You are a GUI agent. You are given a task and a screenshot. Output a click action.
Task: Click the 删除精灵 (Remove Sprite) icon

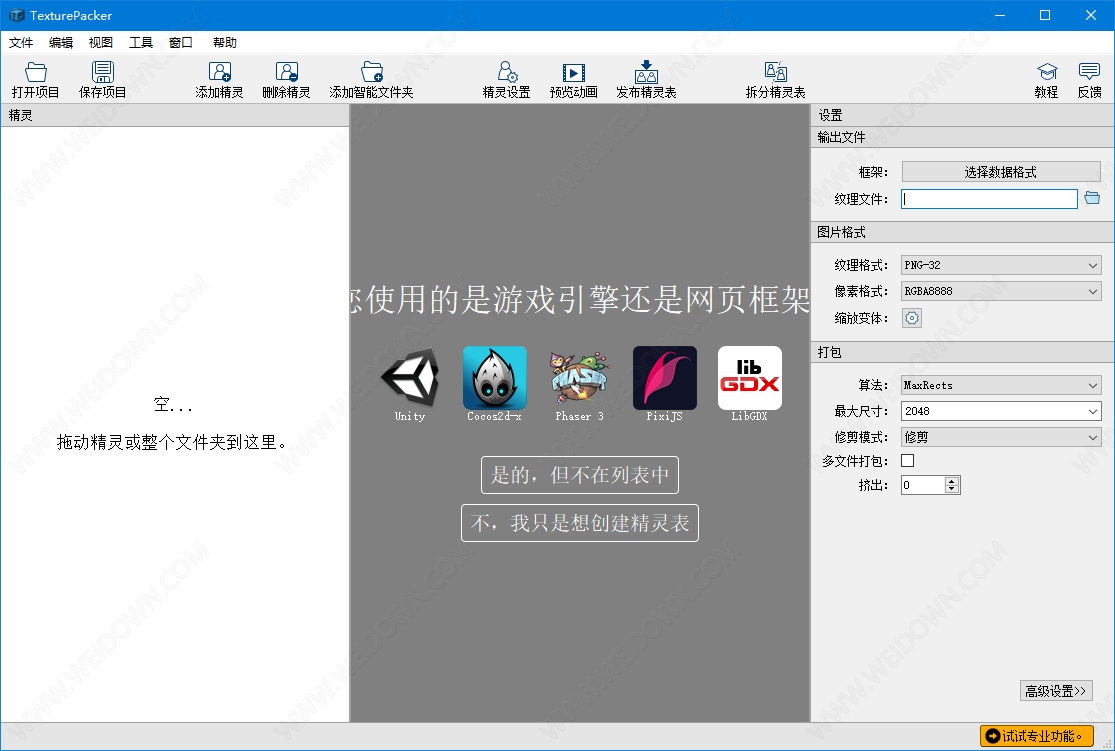click(x=287, y=72)
